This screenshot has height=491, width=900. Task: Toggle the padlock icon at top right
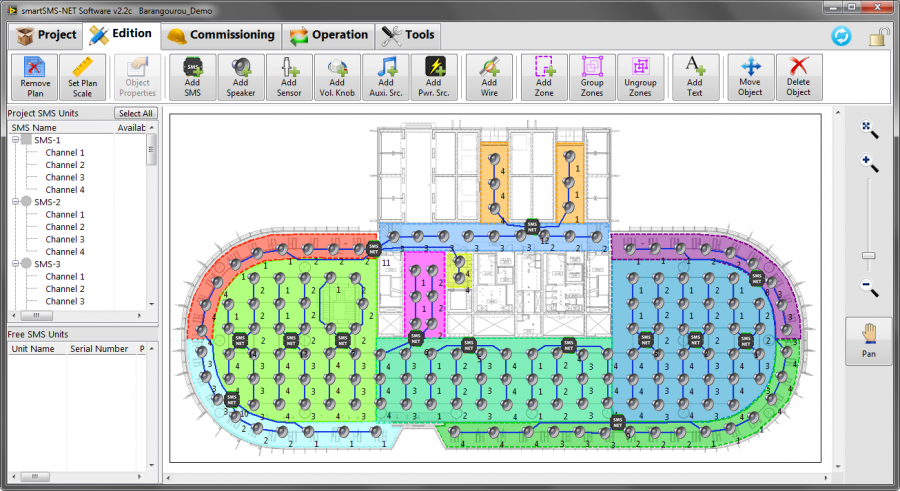click(x=879, y=36)
